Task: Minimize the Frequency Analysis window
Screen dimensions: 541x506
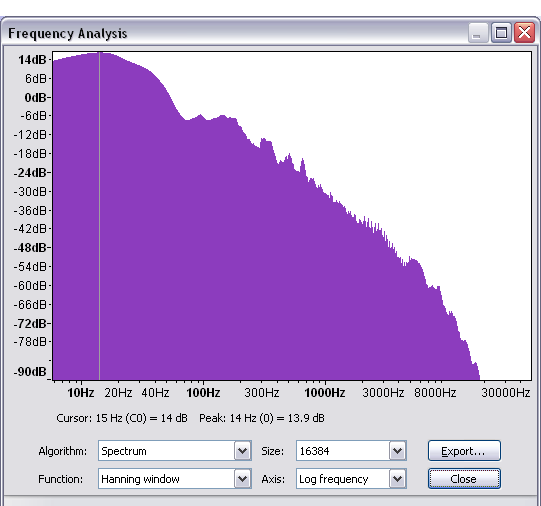Action: pos(478,33)
